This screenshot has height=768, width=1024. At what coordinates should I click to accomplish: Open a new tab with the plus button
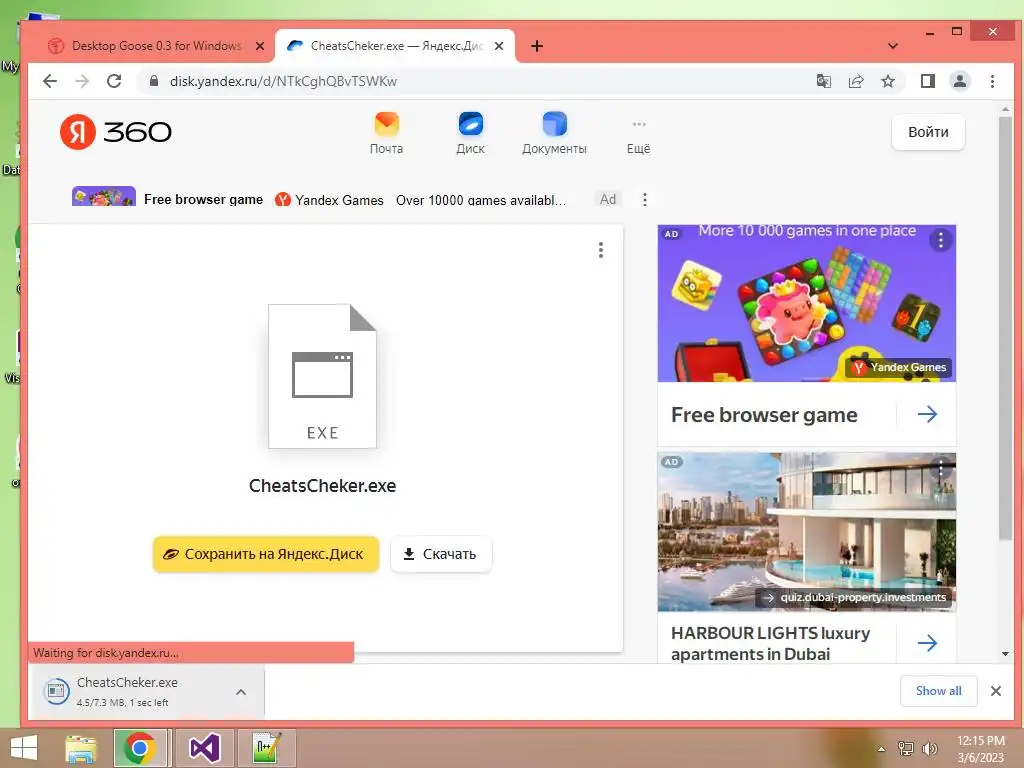pos(537,46)
